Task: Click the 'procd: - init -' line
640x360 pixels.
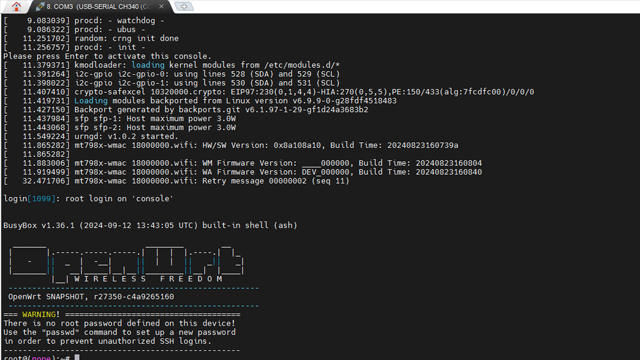Action: (74, 47)
